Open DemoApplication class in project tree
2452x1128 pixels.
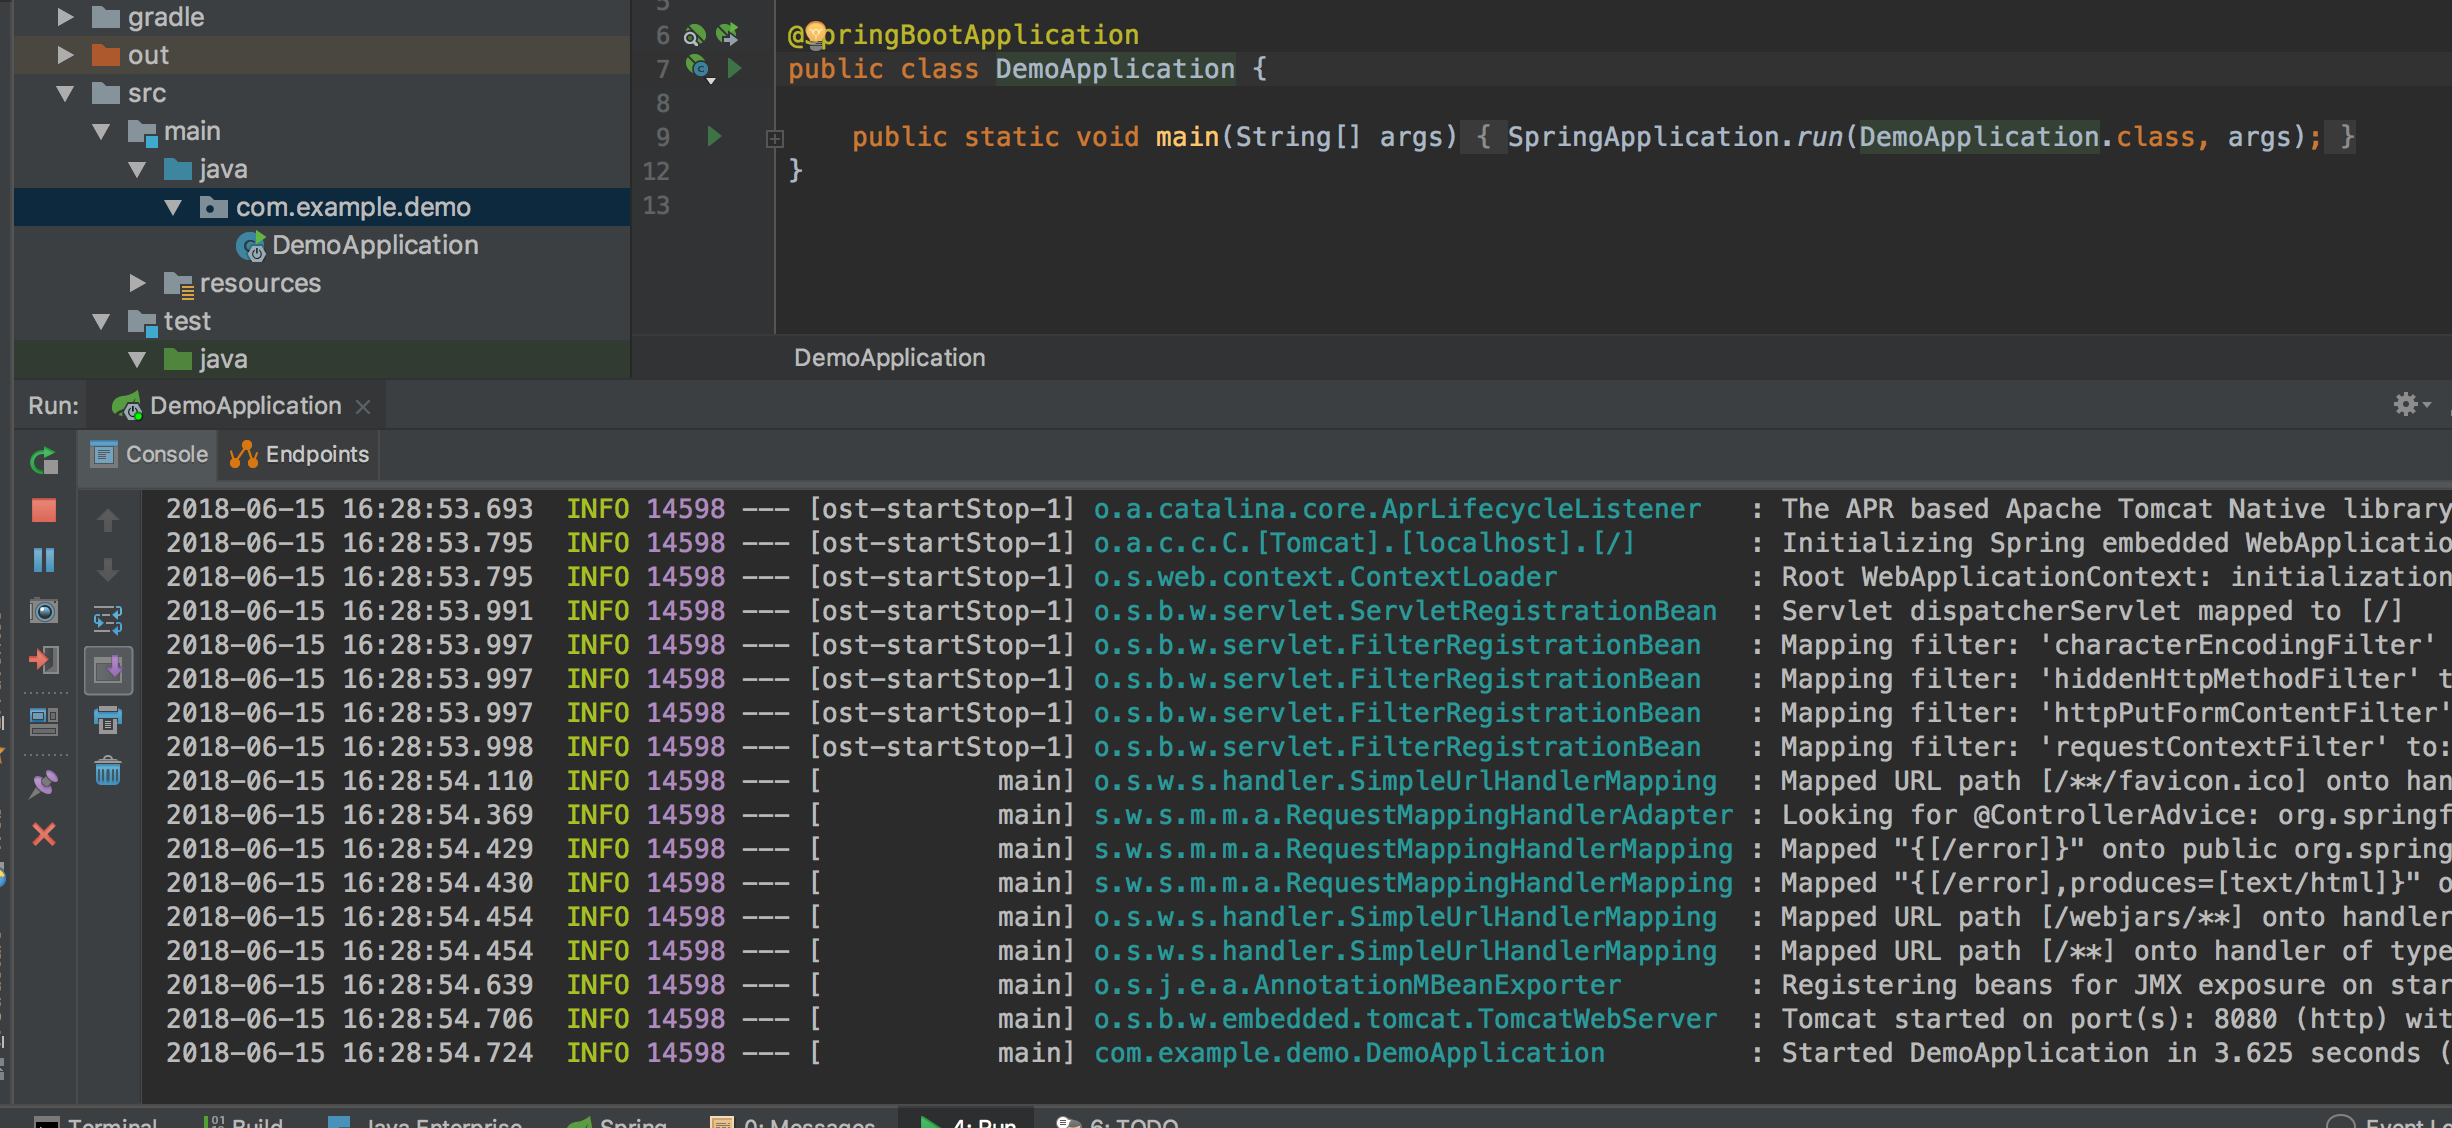[x=374, y=245]
